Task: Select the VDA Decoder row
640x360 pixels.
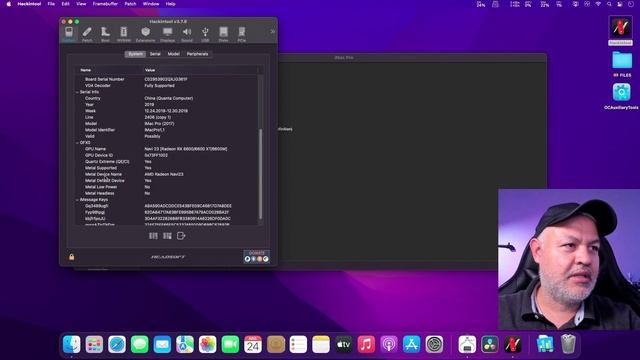Action: (x=167, y=86)
